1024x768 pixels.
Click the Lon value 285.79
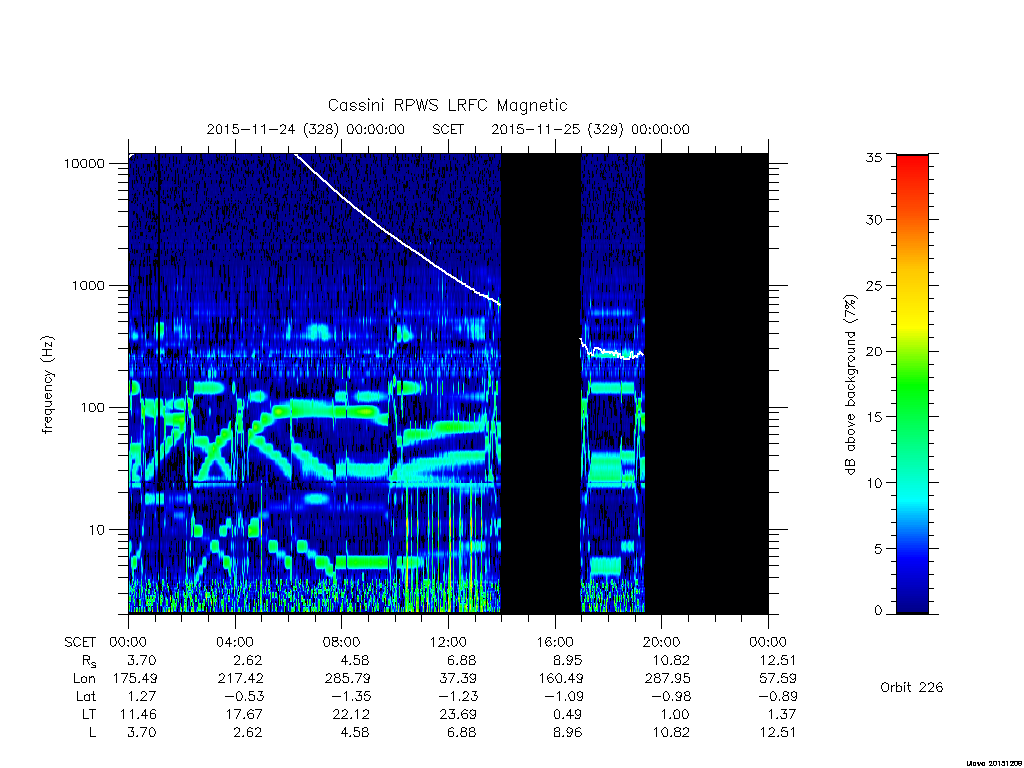pos(347,679)
